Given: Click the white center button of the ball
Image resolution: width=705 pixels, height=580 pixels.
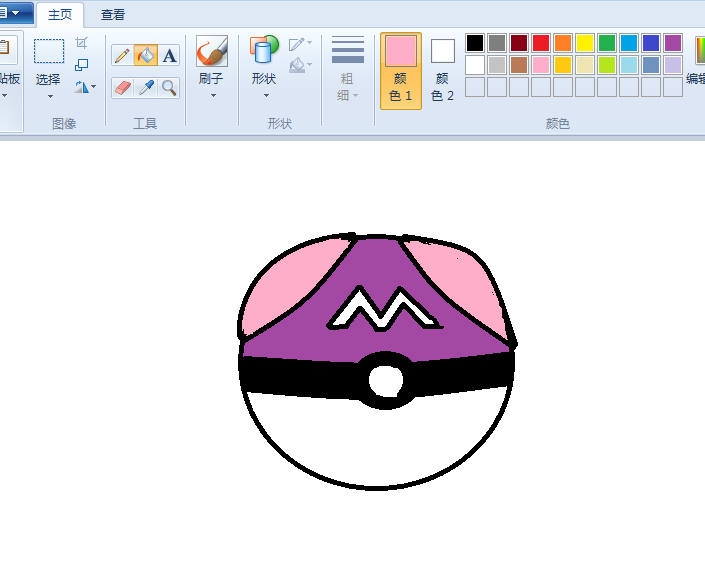Looking at the screenshot, I should [x=386, y=380].
